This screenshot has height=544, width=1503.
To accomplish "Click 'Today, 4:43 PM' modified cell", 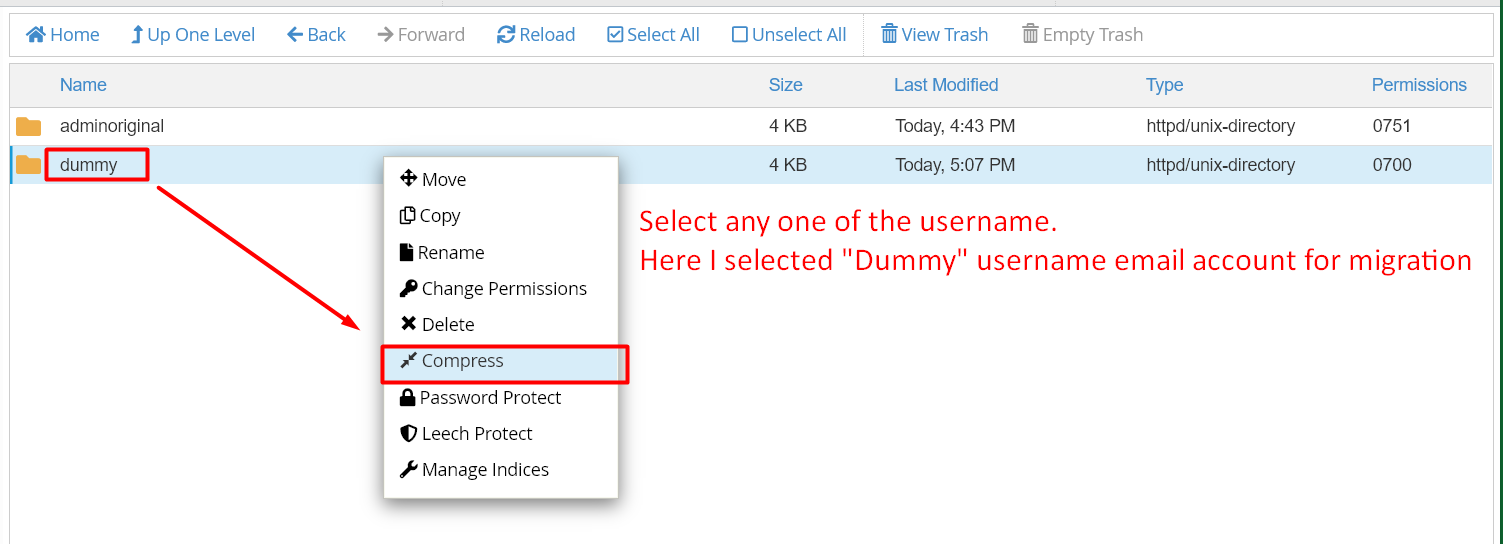I will coord(955,127).
